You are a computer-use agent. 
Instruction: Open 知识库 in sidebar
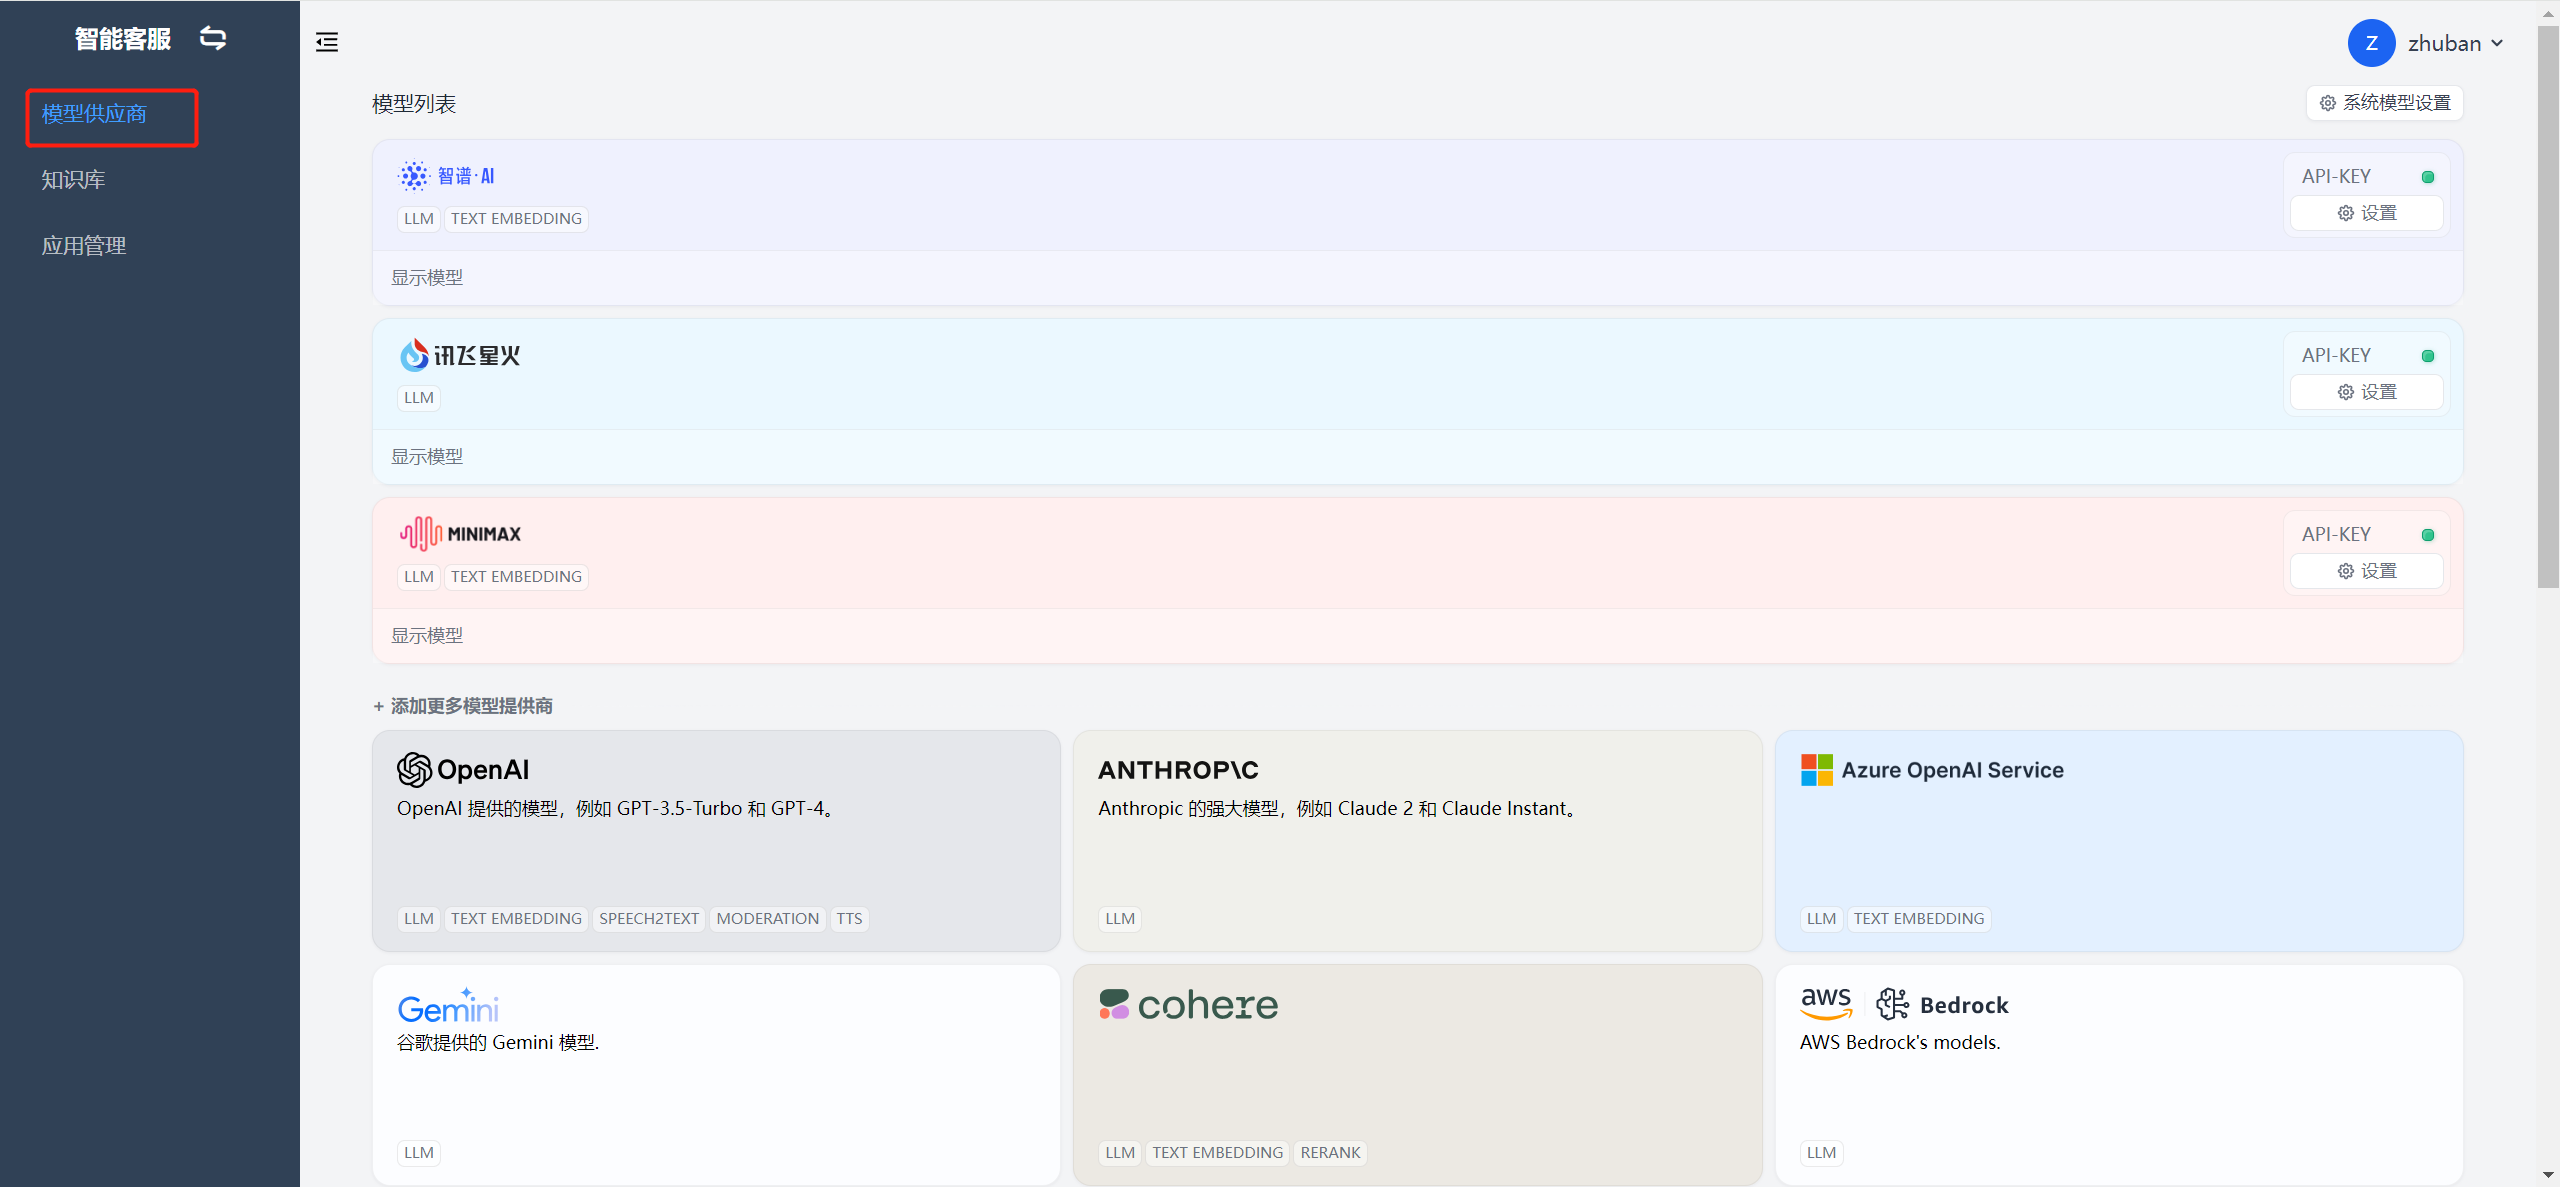(x=73, y=180)
